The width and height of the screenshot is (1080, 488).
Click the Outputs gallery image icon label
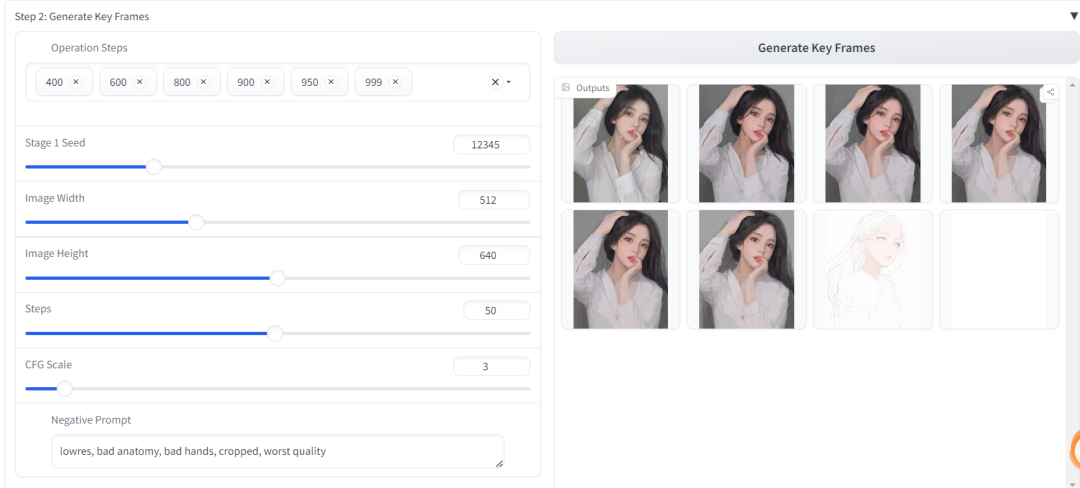(x=585, y=87)
